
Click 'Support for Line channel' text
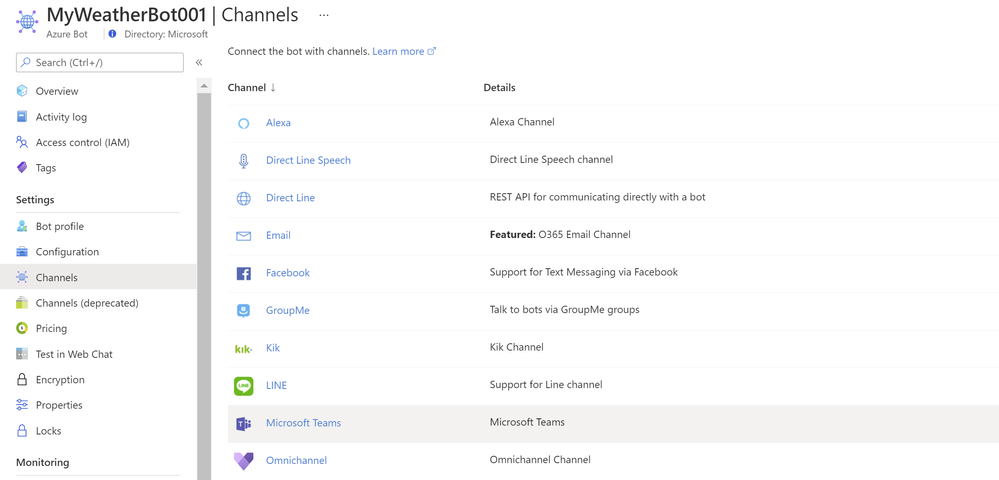click(546, 384)
